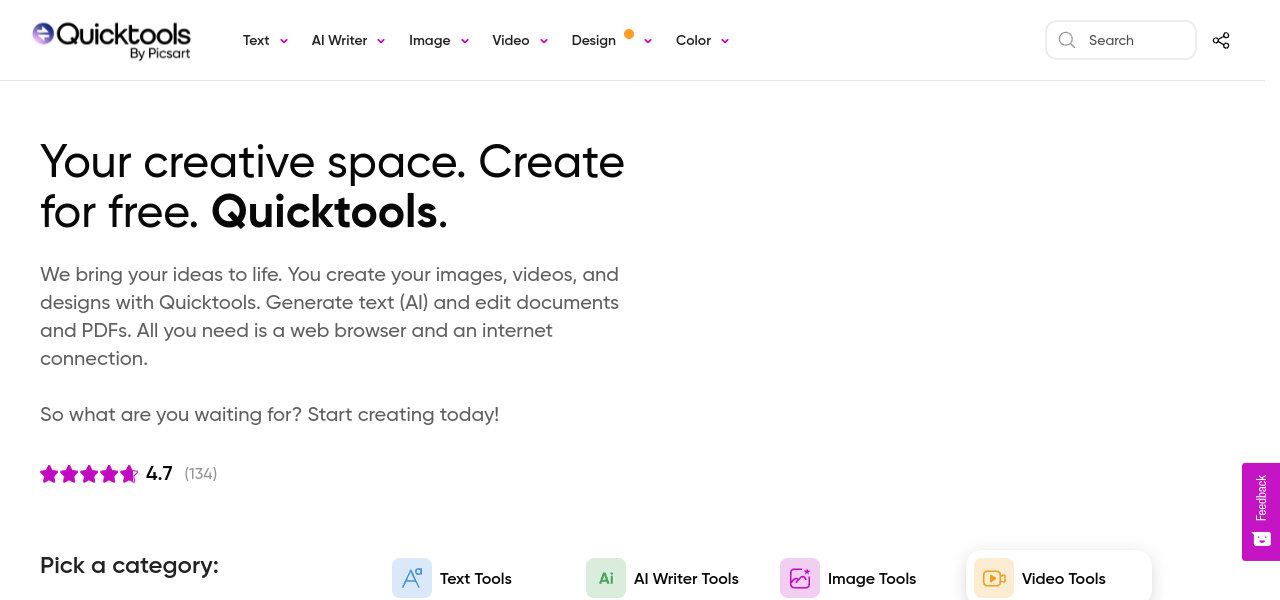Click the magnifier search icon
This screenshot has height=600, width=1280.
1067,40
